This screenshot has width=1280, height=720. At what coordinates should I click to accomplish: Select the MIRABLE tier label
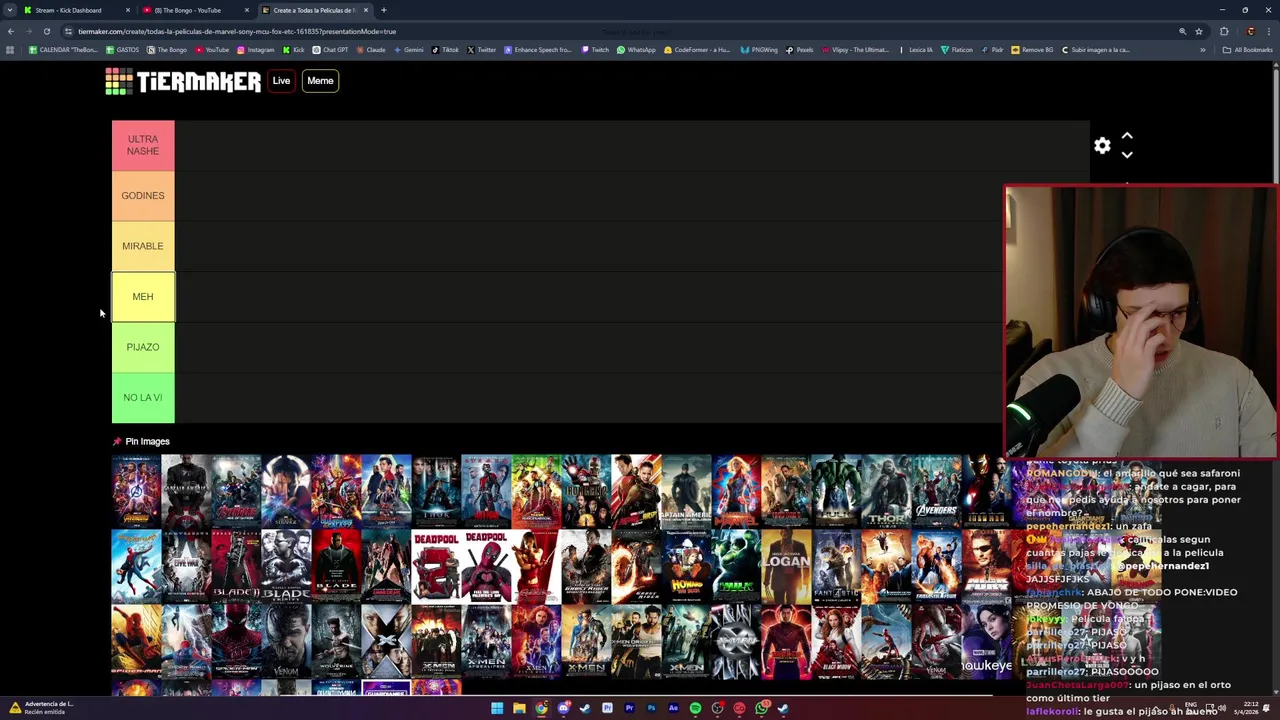tap(143, 246)
